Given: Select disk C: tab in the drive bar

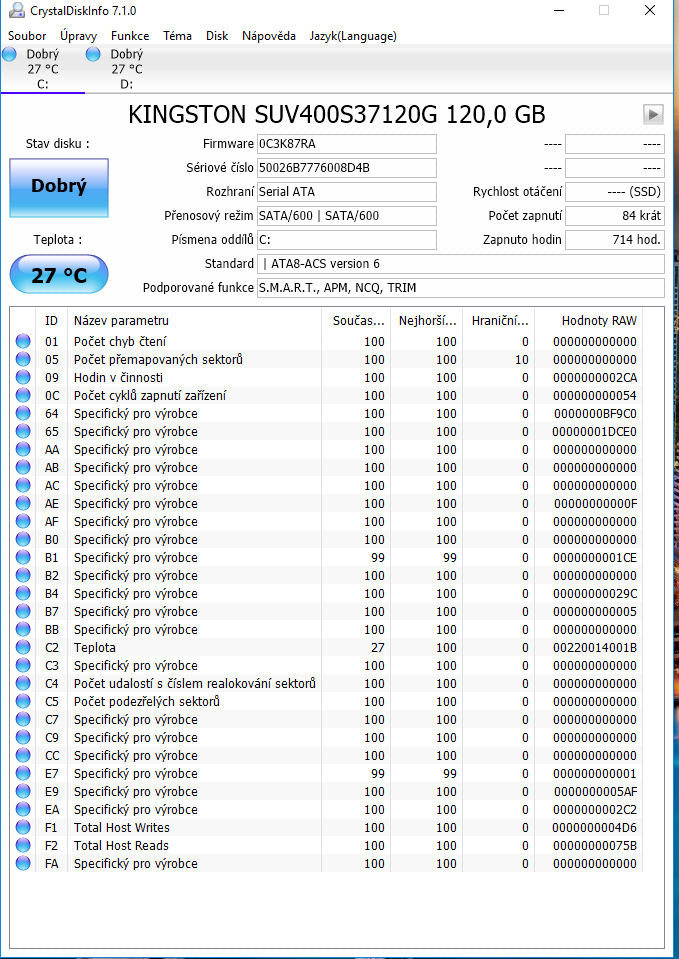Looking at the screenshot, I should point(42,68).
